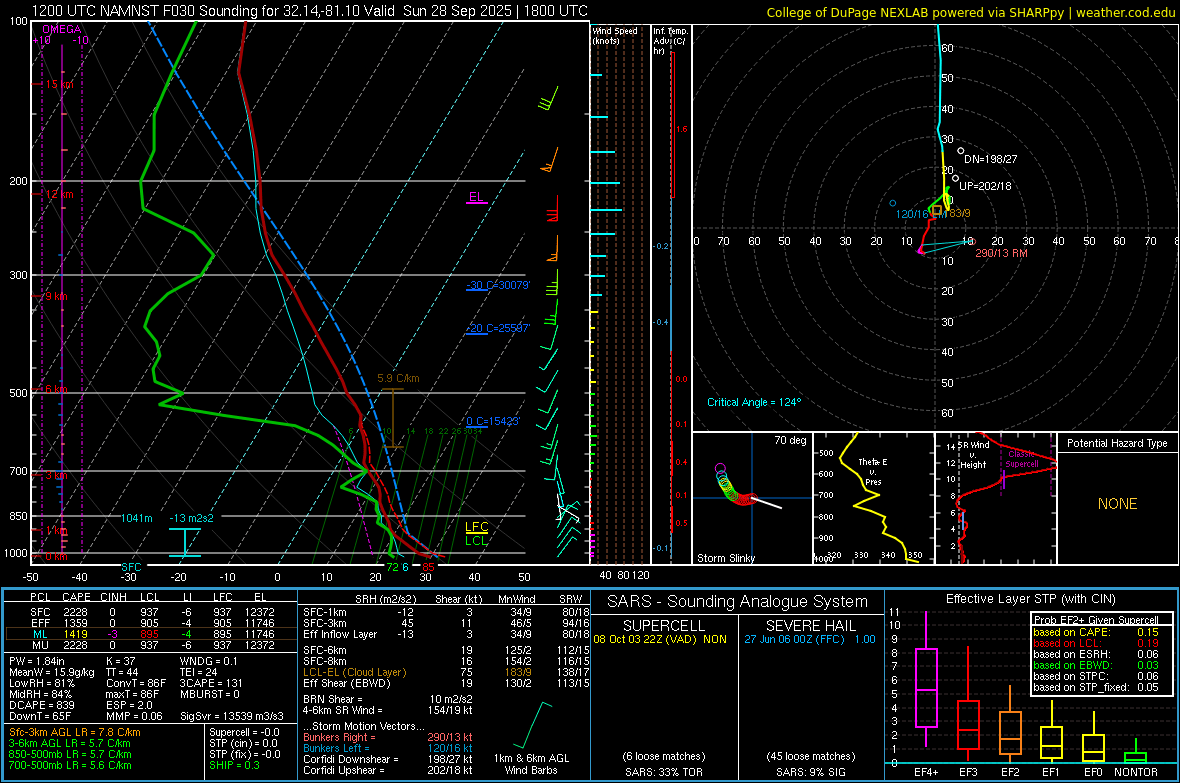Image resolution: width=1180 pixels, height=783 pixels.
Task: Click the '70 deg' slinky label
Action: pyautogui.click(x=790, y=440)
